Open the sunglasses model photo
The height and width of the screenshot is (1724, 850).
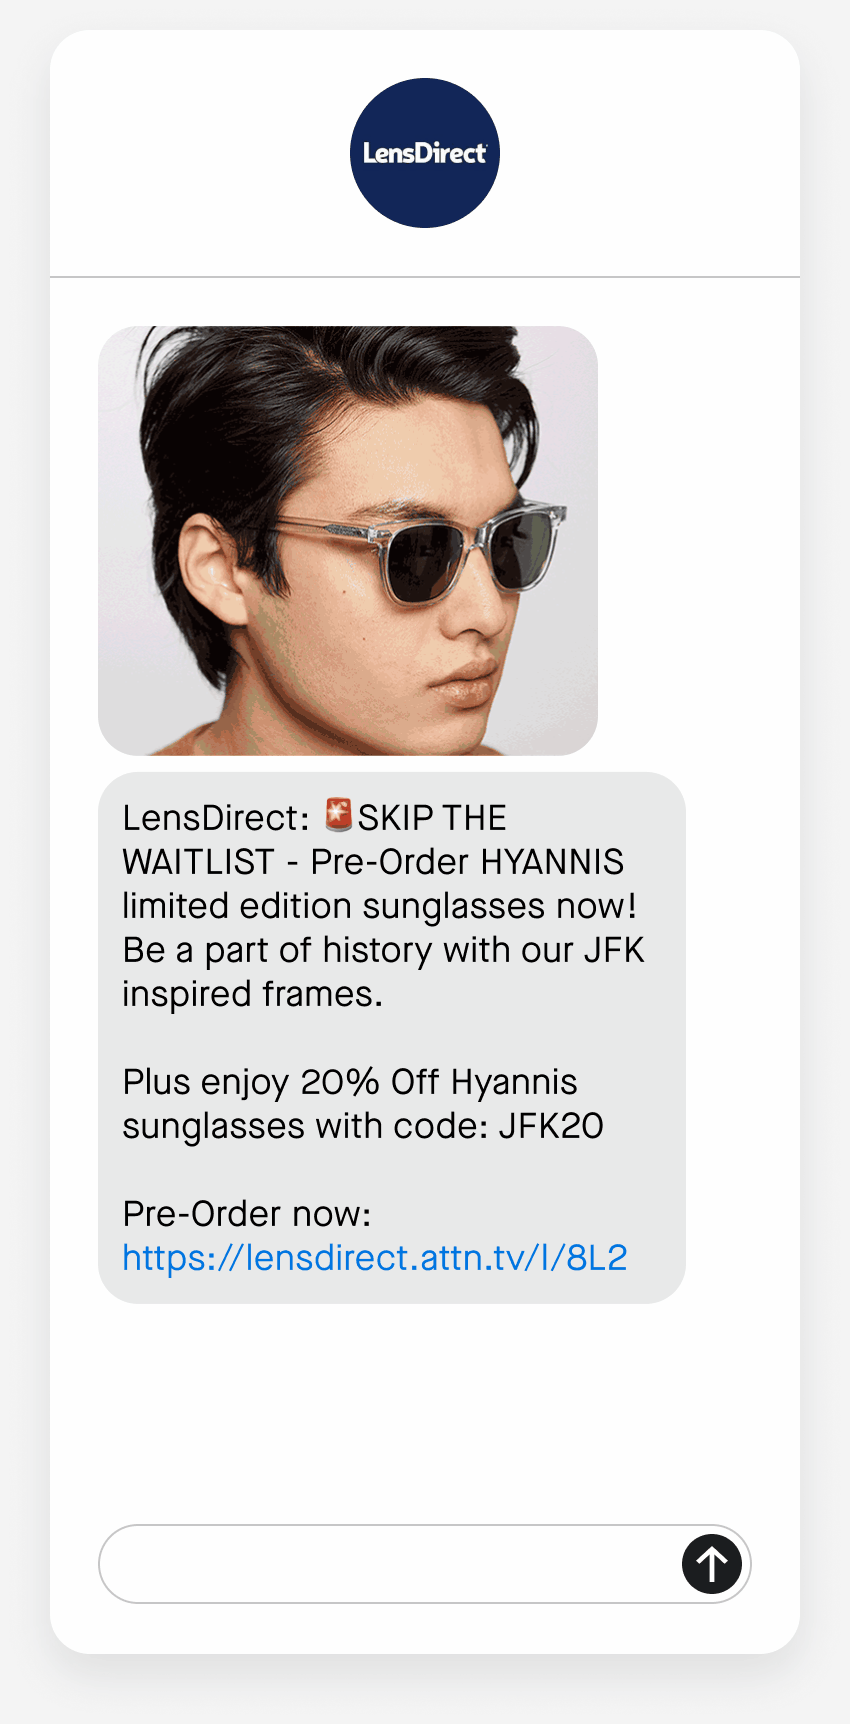coord(348,540)
